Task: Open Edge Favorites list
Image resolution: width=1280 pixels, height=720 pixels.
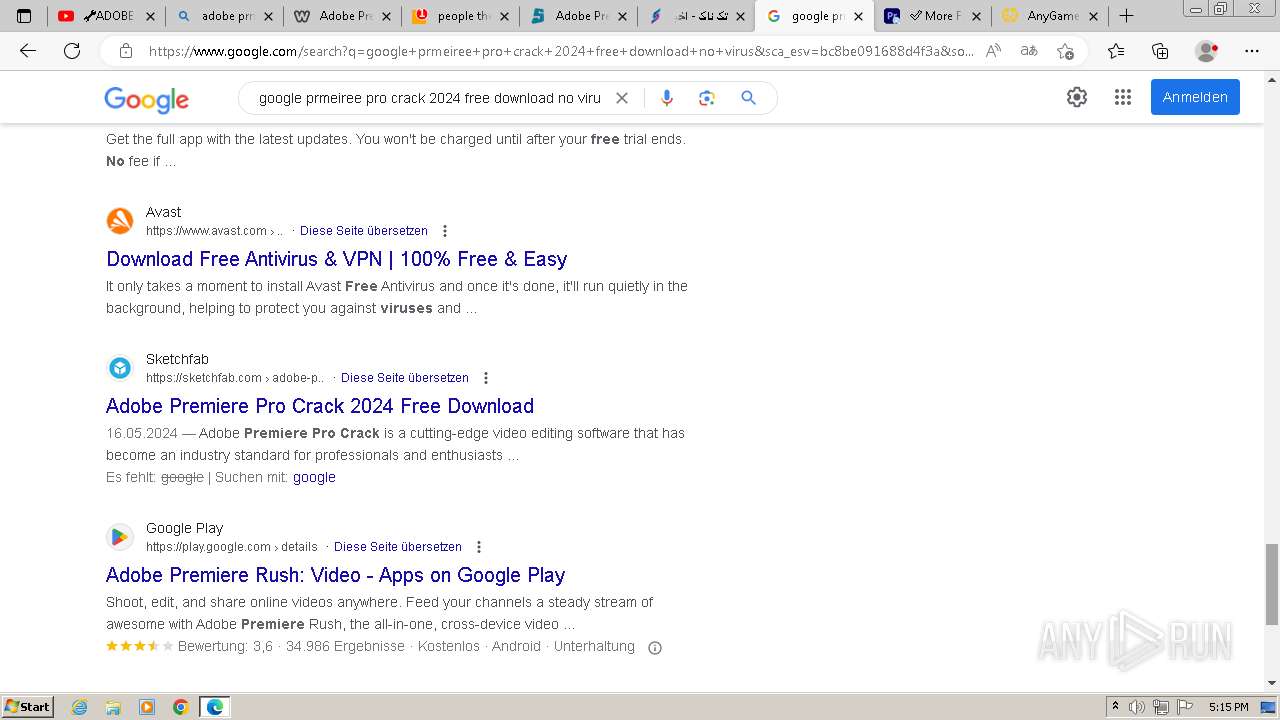Action: point(1116,51)
